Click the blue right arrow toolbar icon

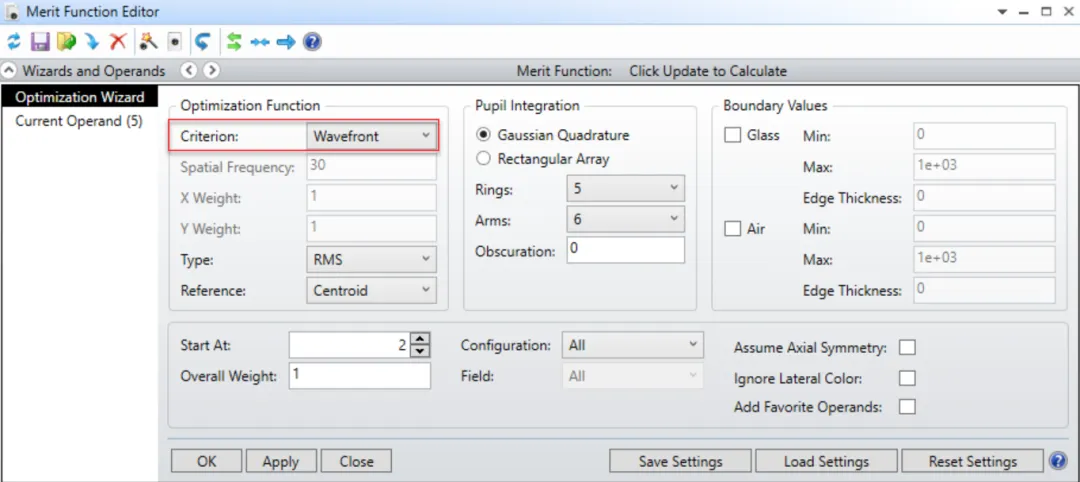point(286,42)
